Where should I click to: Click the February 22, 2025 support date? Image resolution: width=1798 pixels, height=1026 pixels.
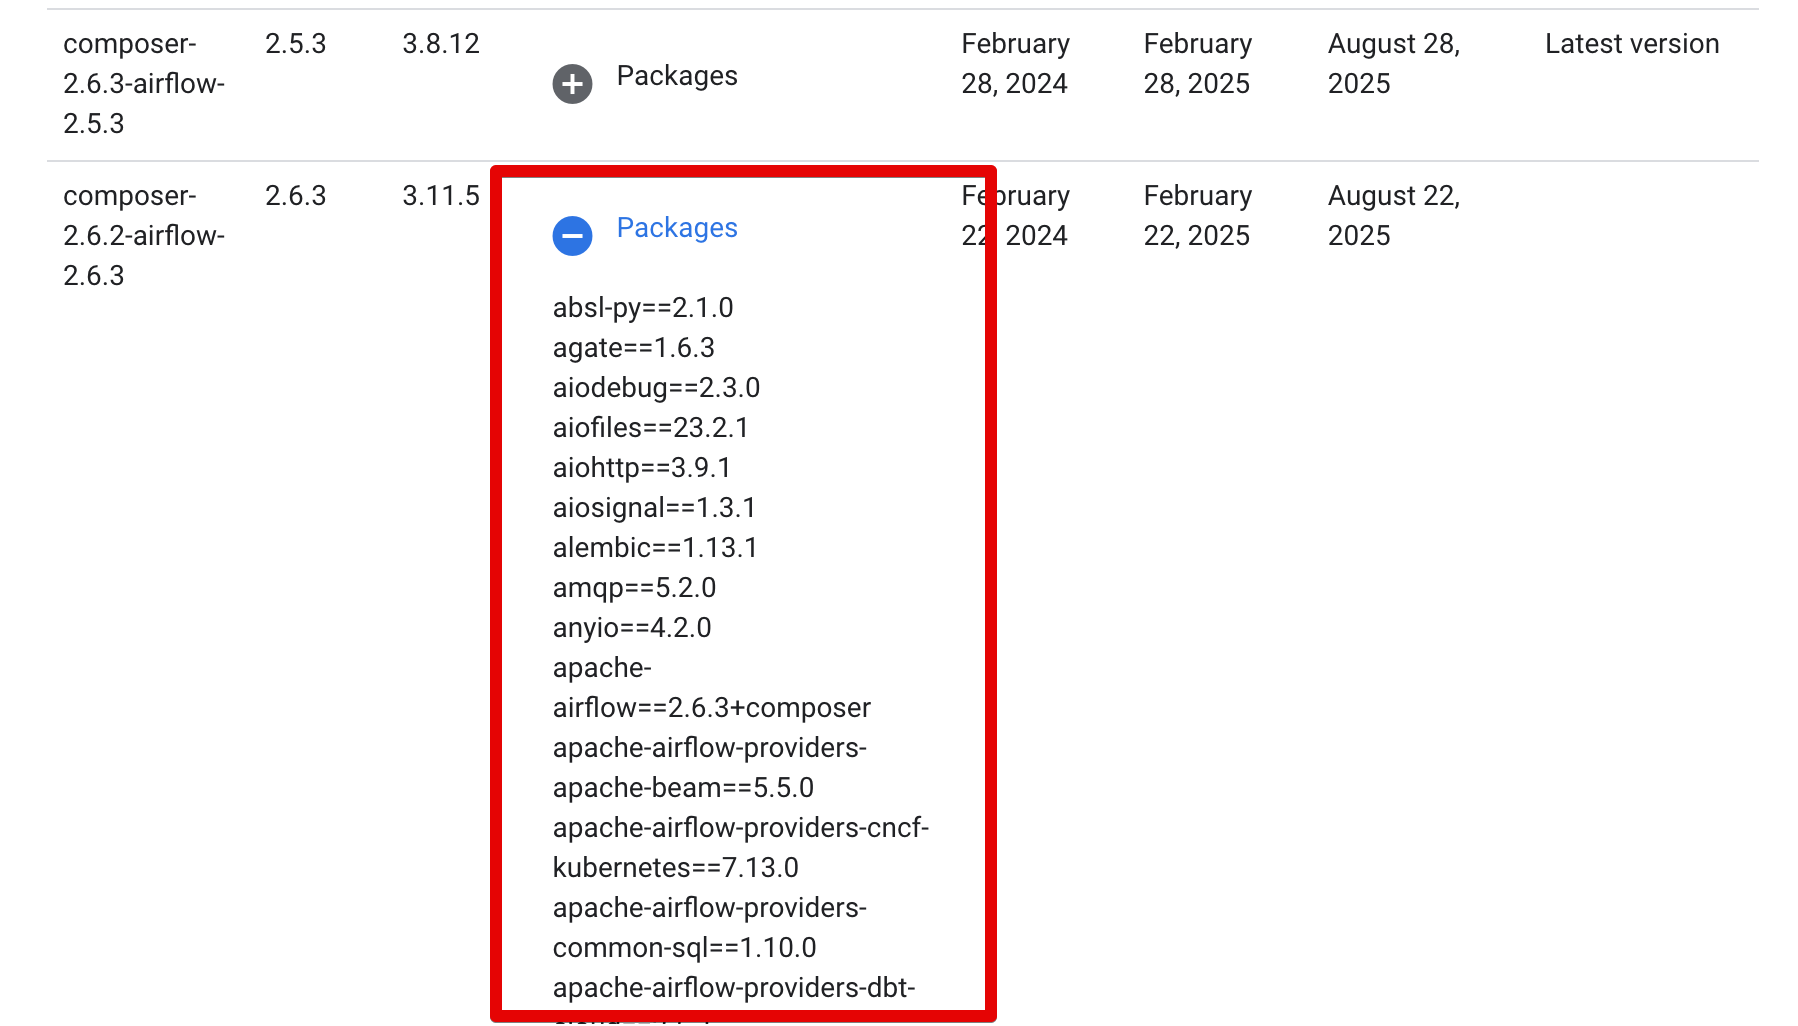pyautogui.click(x=1197, y=215)
